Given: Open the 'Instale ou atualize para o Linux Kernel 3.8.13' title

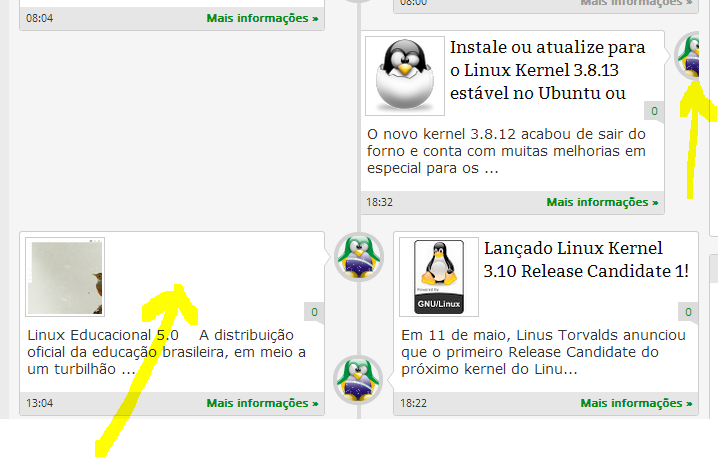Looking at the screenshot, I should point(548,70).
